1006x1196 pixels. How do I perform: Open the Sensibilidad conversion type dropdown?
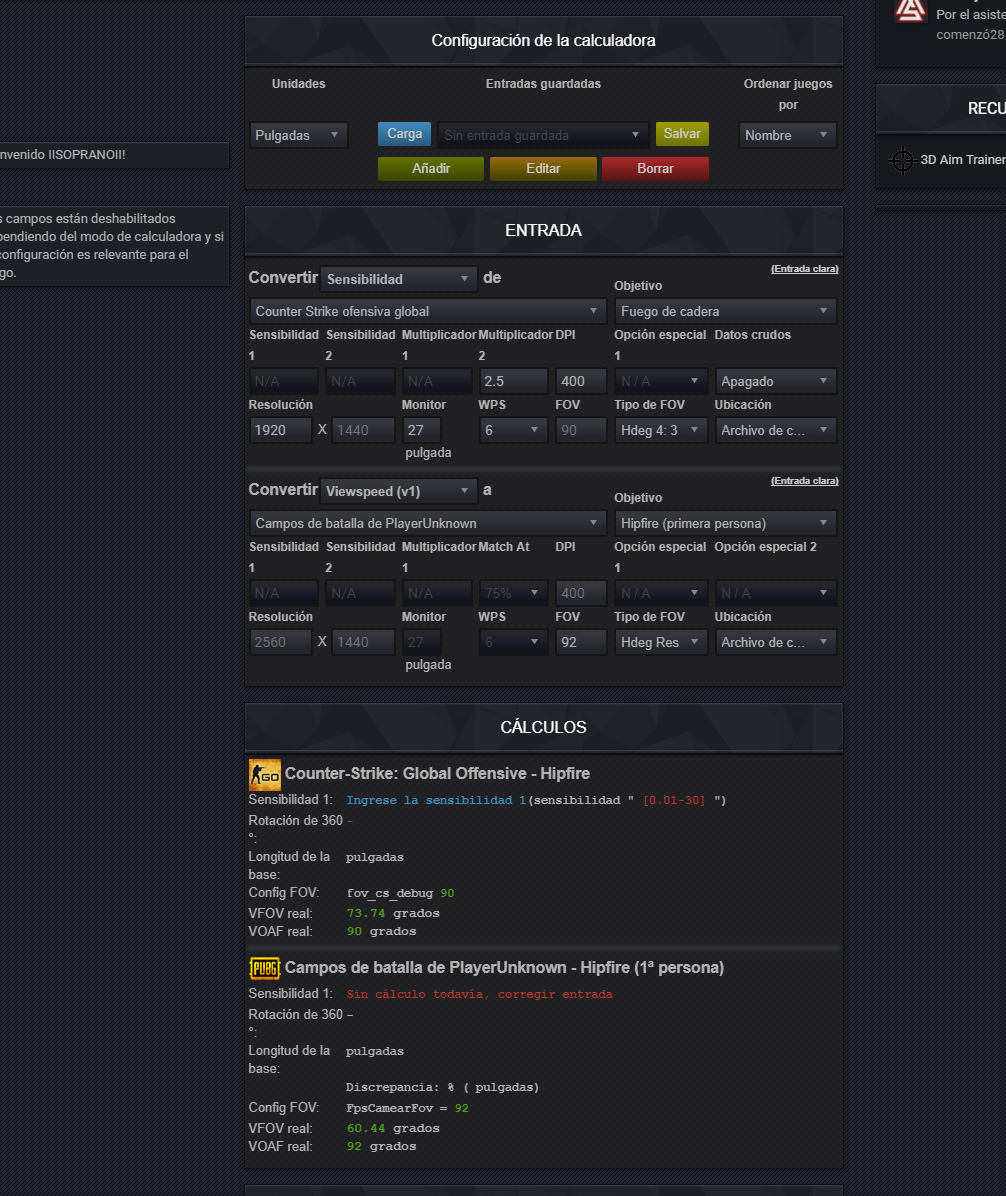(399, 279)
